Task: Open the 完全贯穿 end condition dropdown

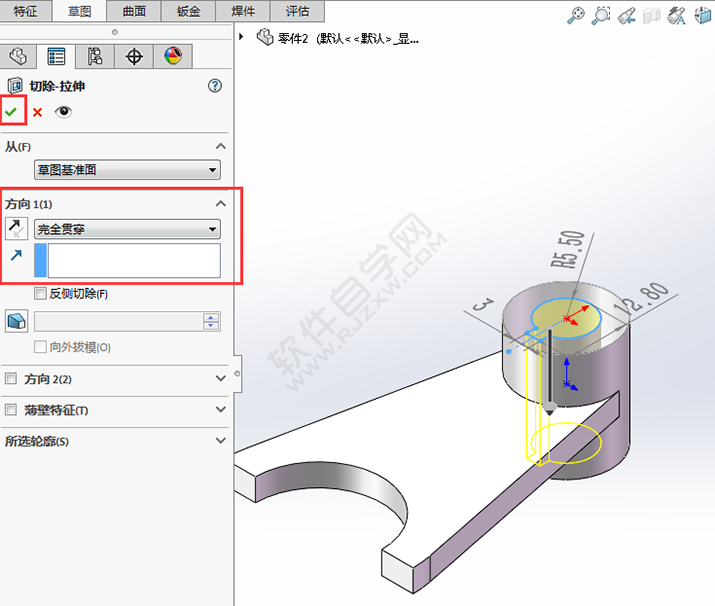Action: [x=127, y=229]
